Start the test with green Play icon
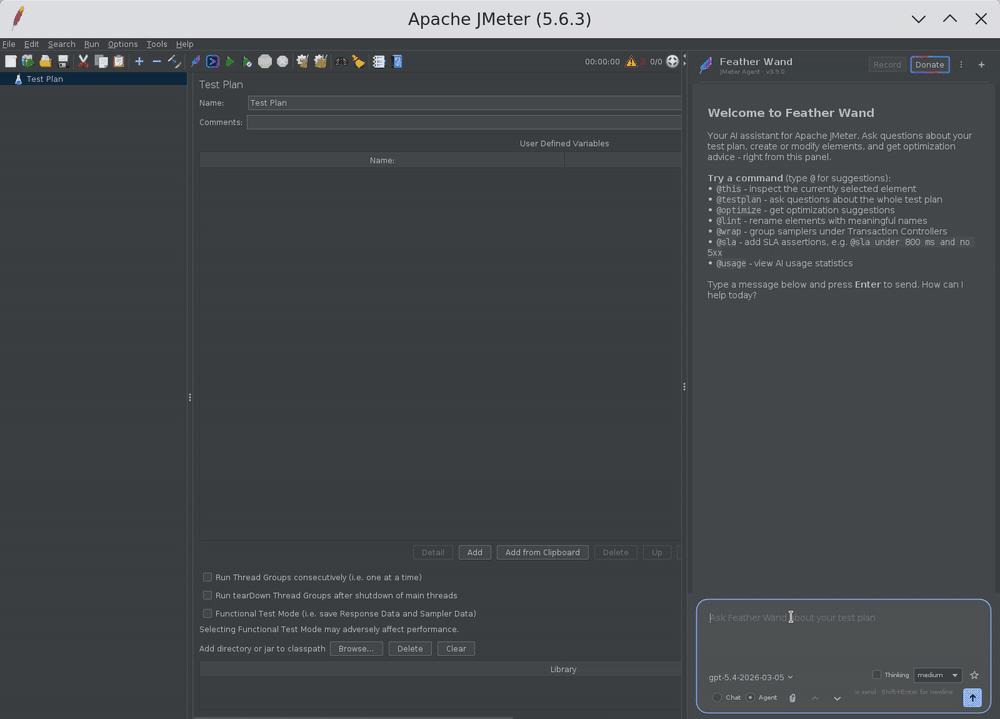The width and height of the screenshot is (1000, 719). click(230, 61)
